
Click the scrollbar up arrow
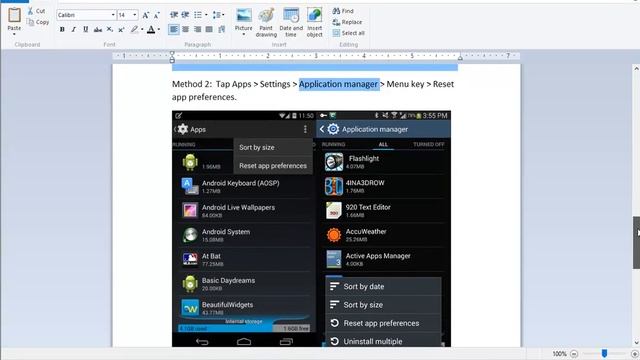click(636, 69)
